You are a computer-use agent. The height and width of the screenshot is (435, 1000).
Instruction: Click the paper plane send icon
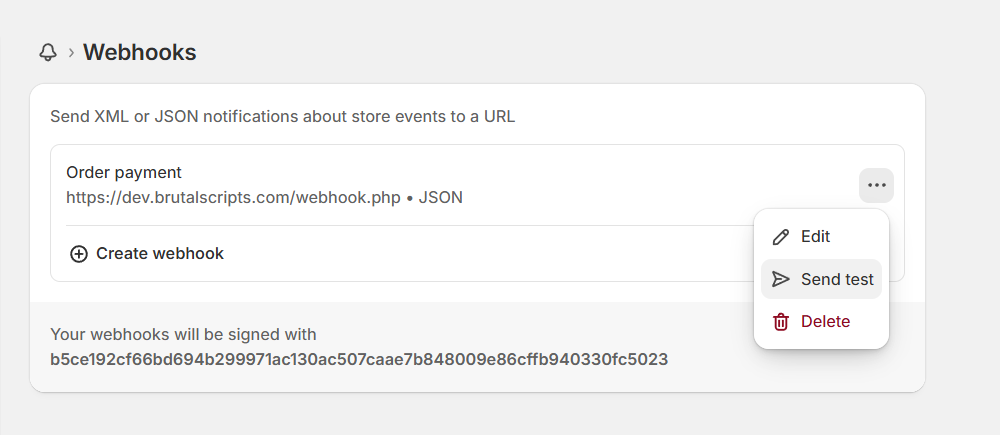[x=781, y=279]
